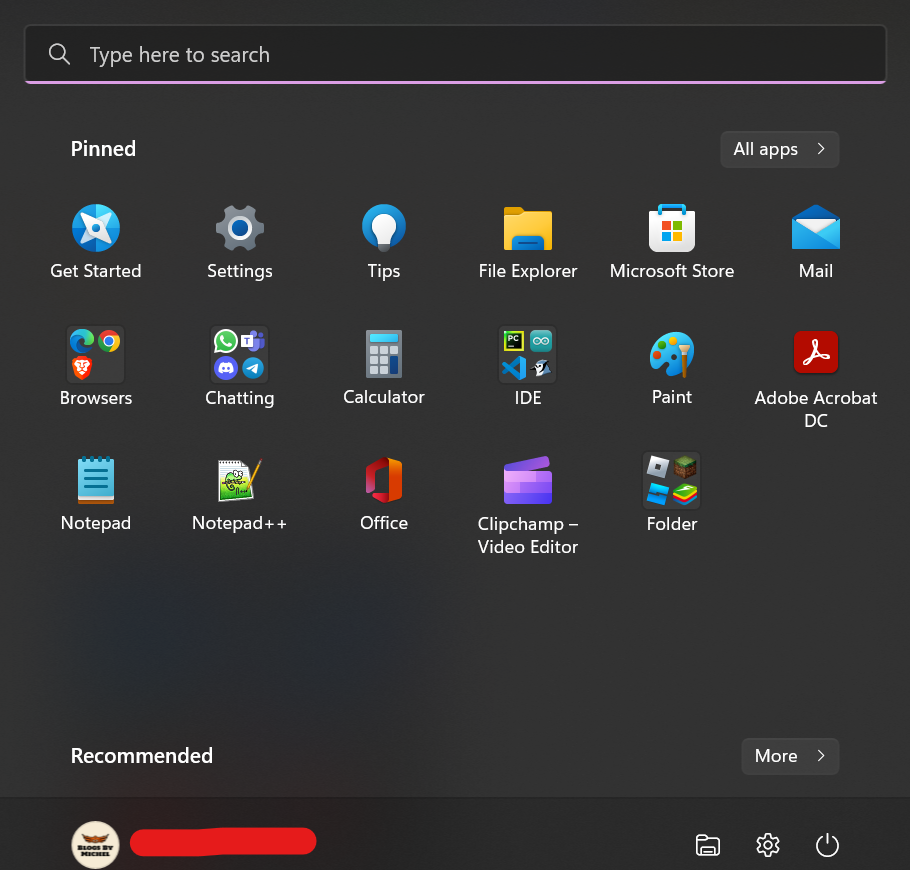Open the Get Started app
Screen dimensions: 910x870
click(x=96, y=228)
